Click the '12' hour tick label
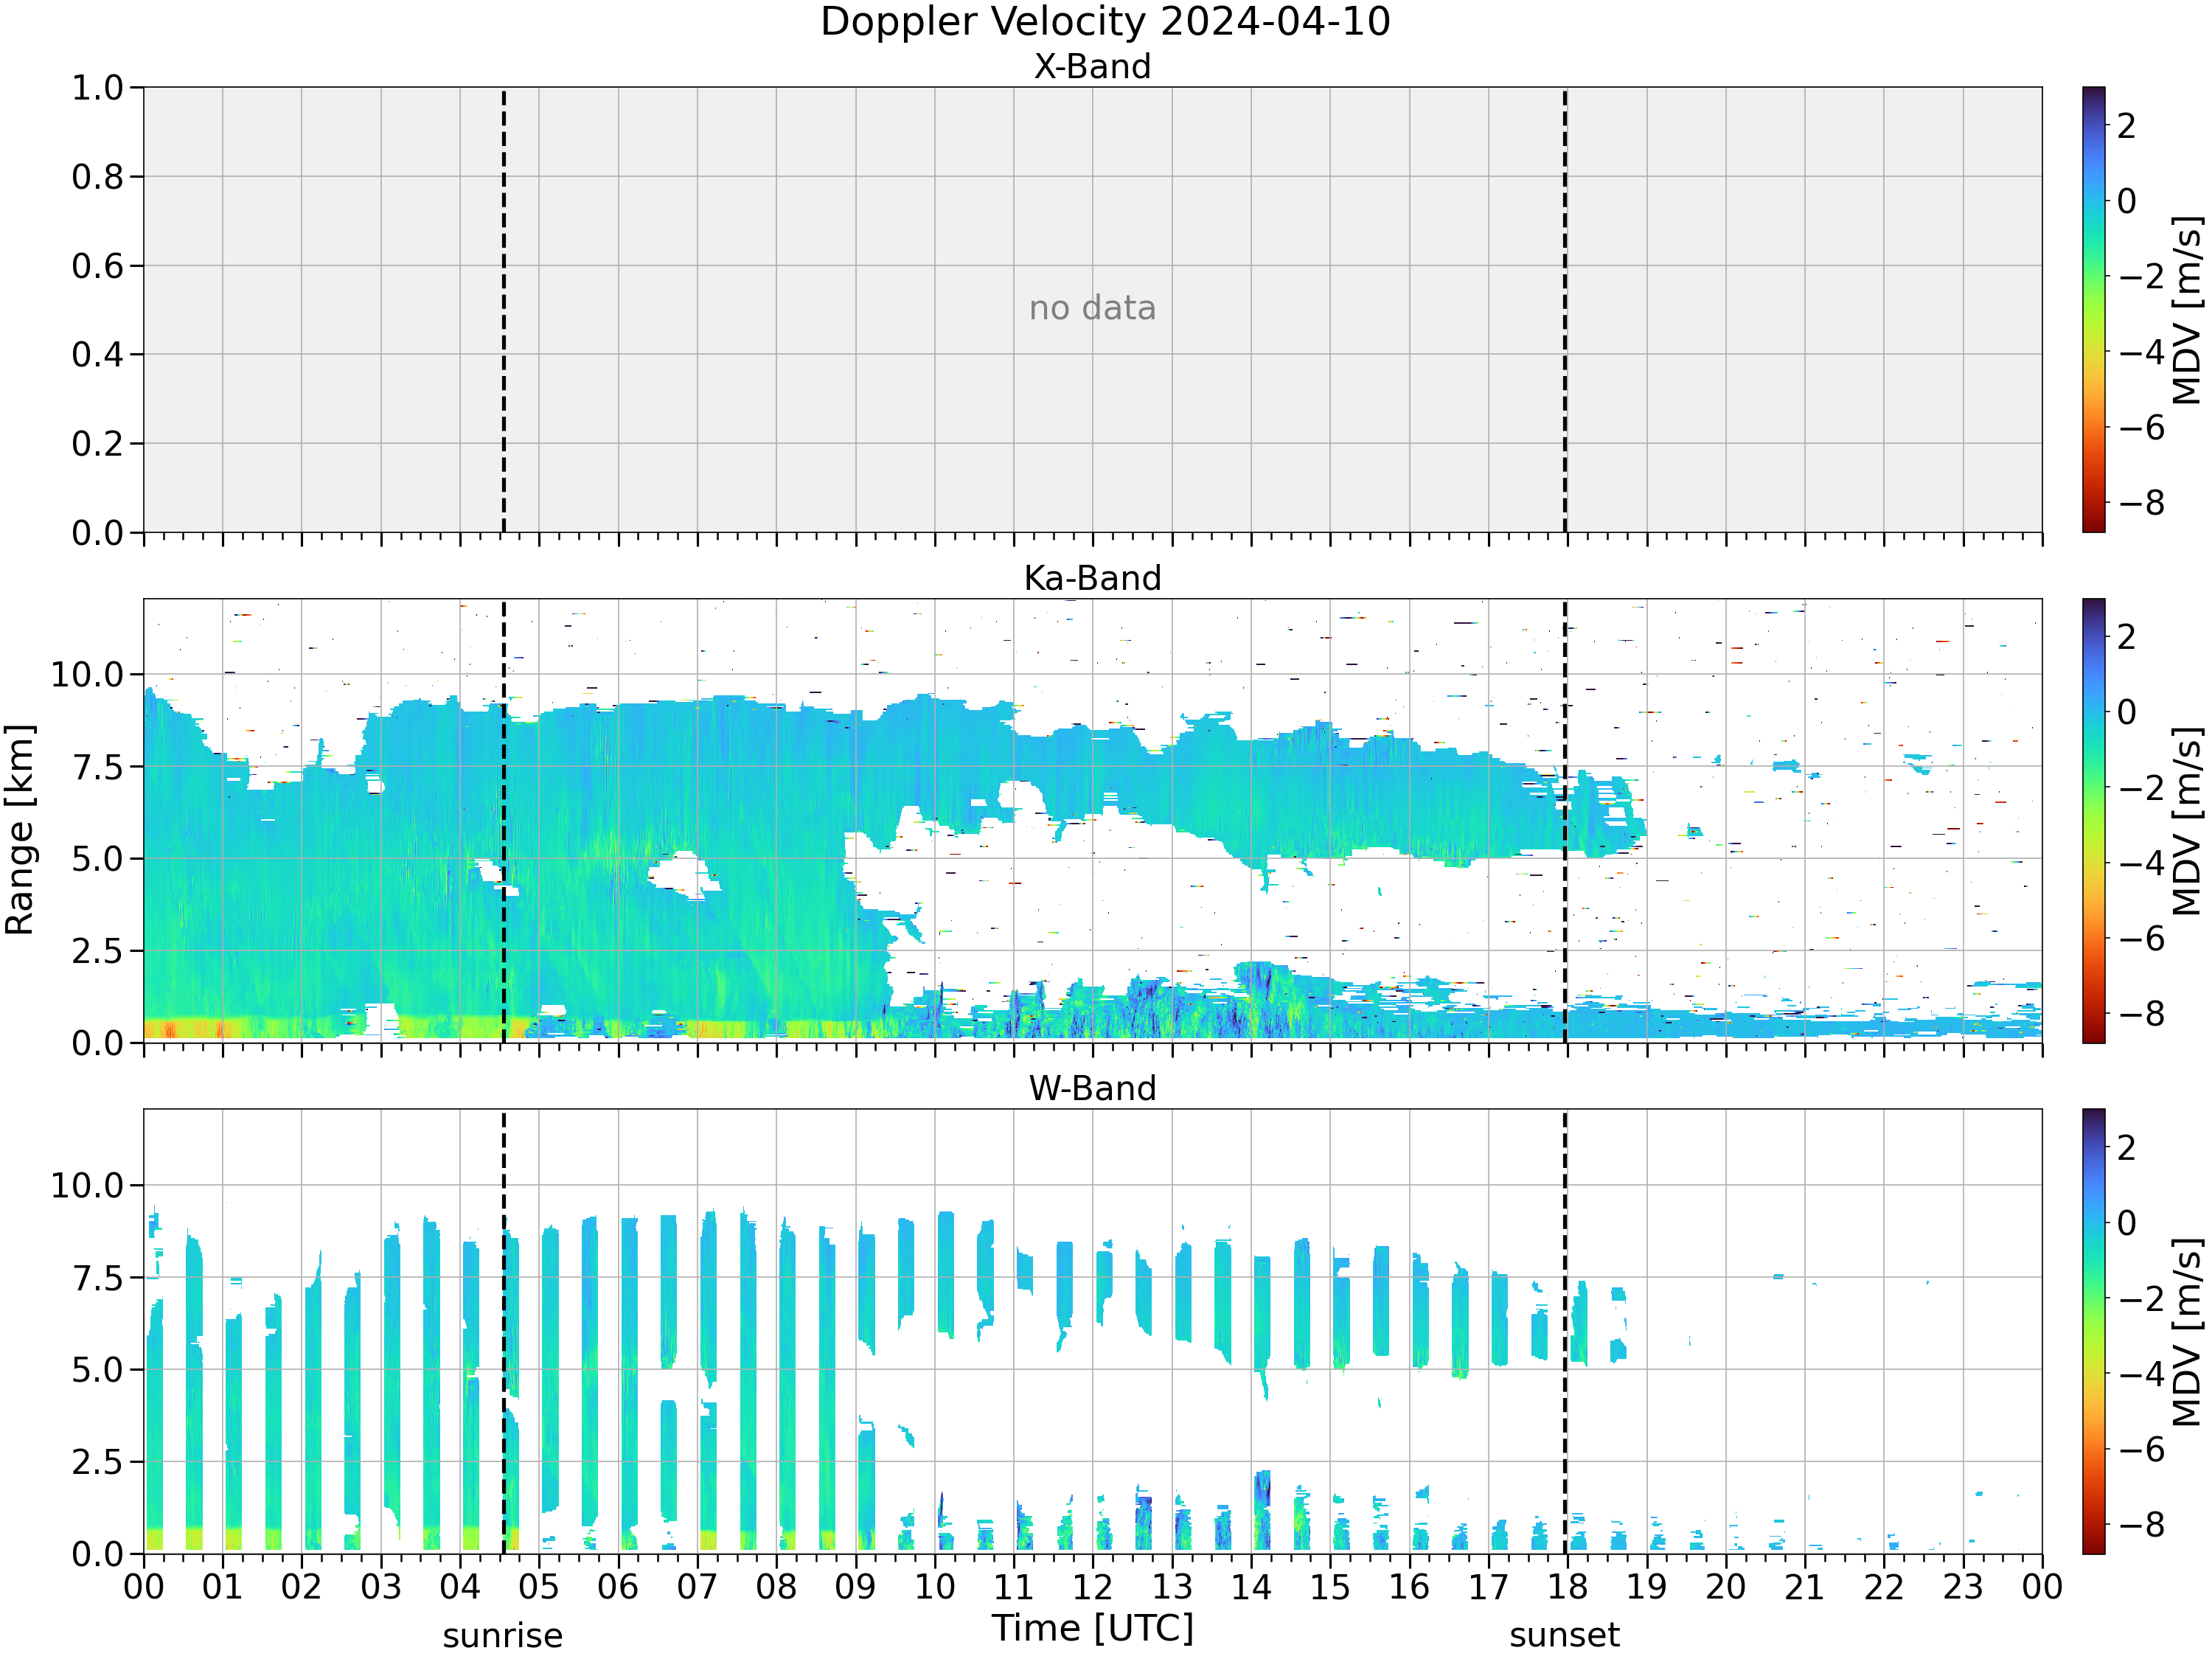The width and height of the screenshot is (2212, 1659). (1092, 1587)
